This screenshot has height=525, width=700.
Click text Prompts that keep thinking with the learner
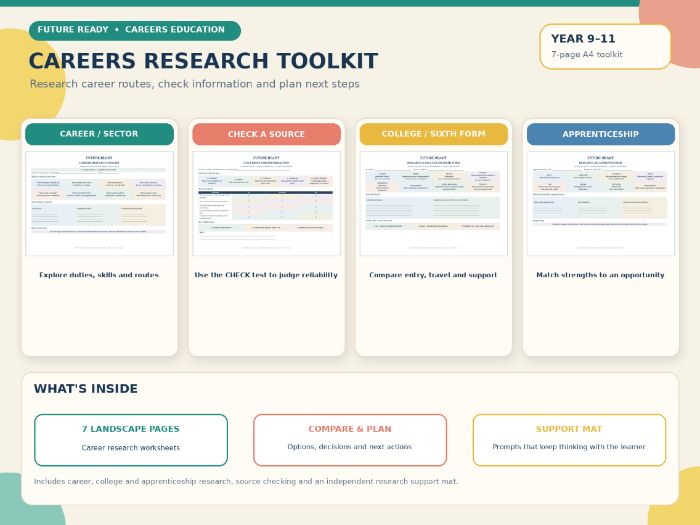pos(569,446)
